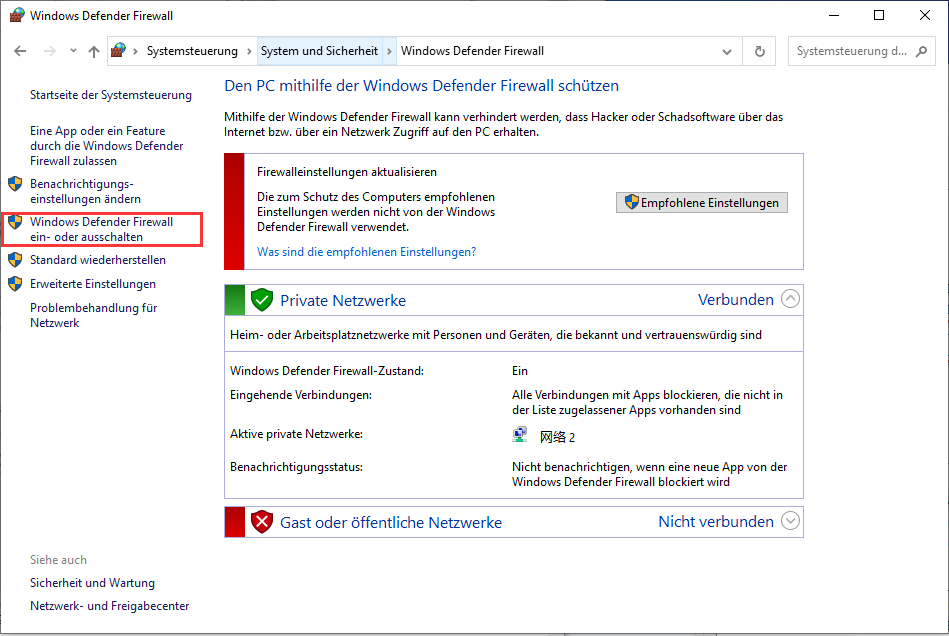Close the Windows Defender Firewall window

(x=925, y=15)
